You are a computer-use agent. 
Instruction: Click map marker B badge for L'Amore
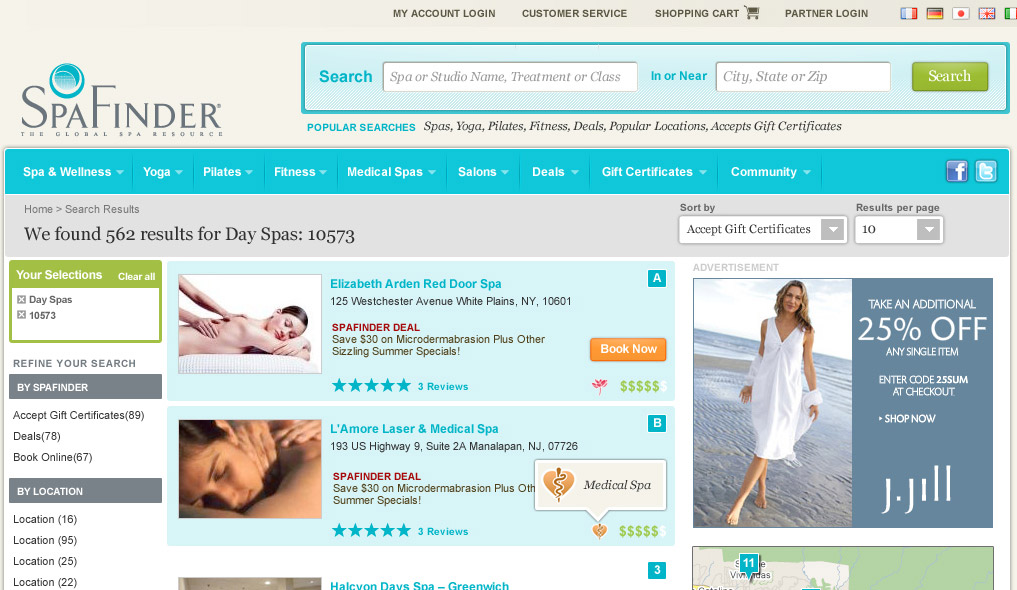tap(657, 423)
